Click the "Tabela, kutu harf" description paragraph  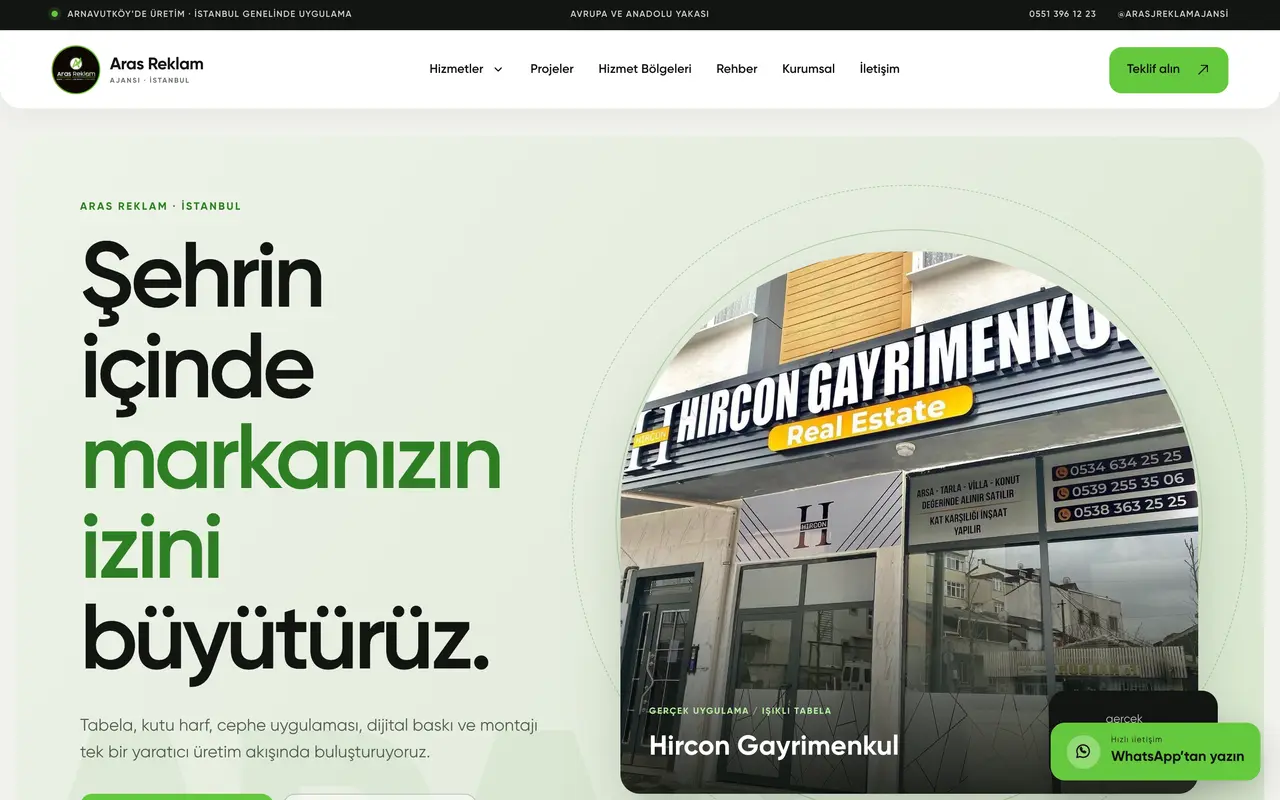coord(309,738)
